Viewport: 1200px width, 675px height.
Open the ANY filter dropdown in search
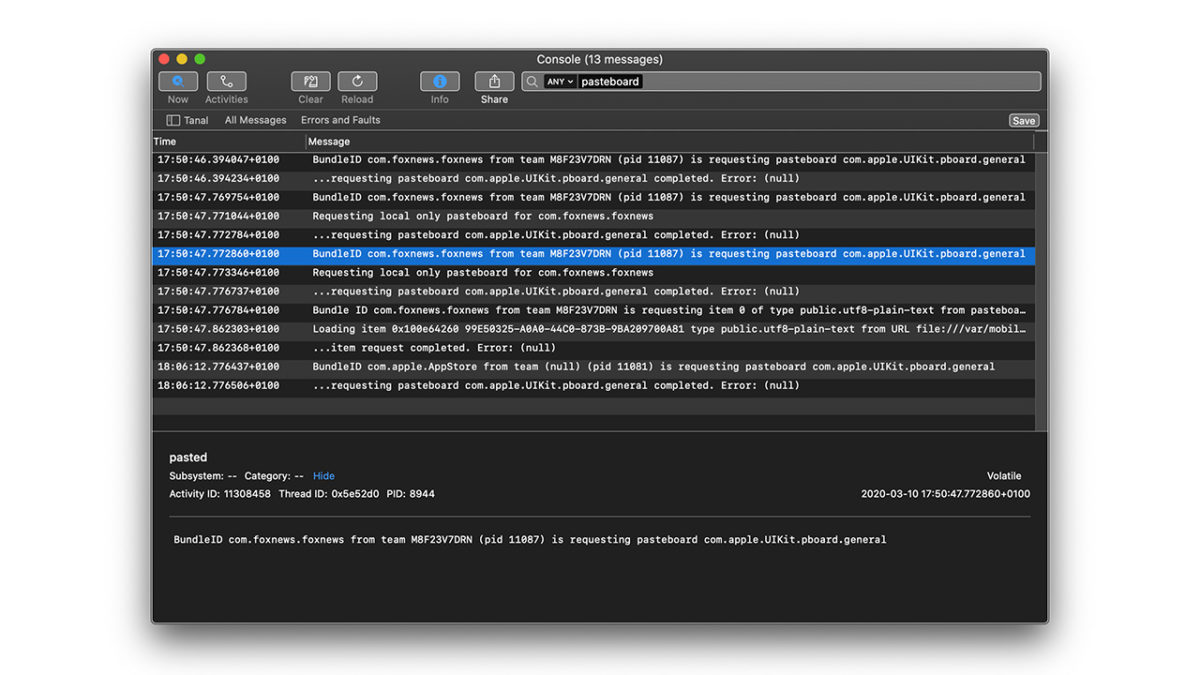(x=560, y=82)
